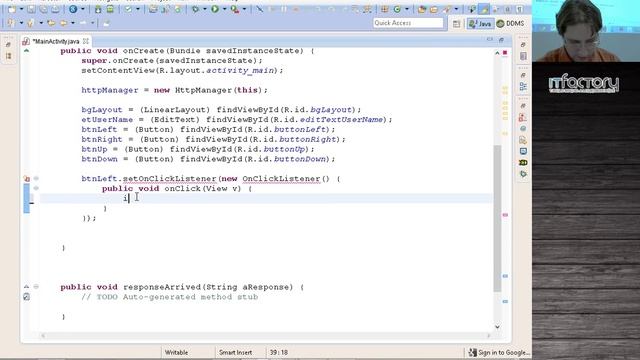This screenshot has width=640, height=360.
Task: Click the Debug bug toolbar icon
Action: point(196,9)
